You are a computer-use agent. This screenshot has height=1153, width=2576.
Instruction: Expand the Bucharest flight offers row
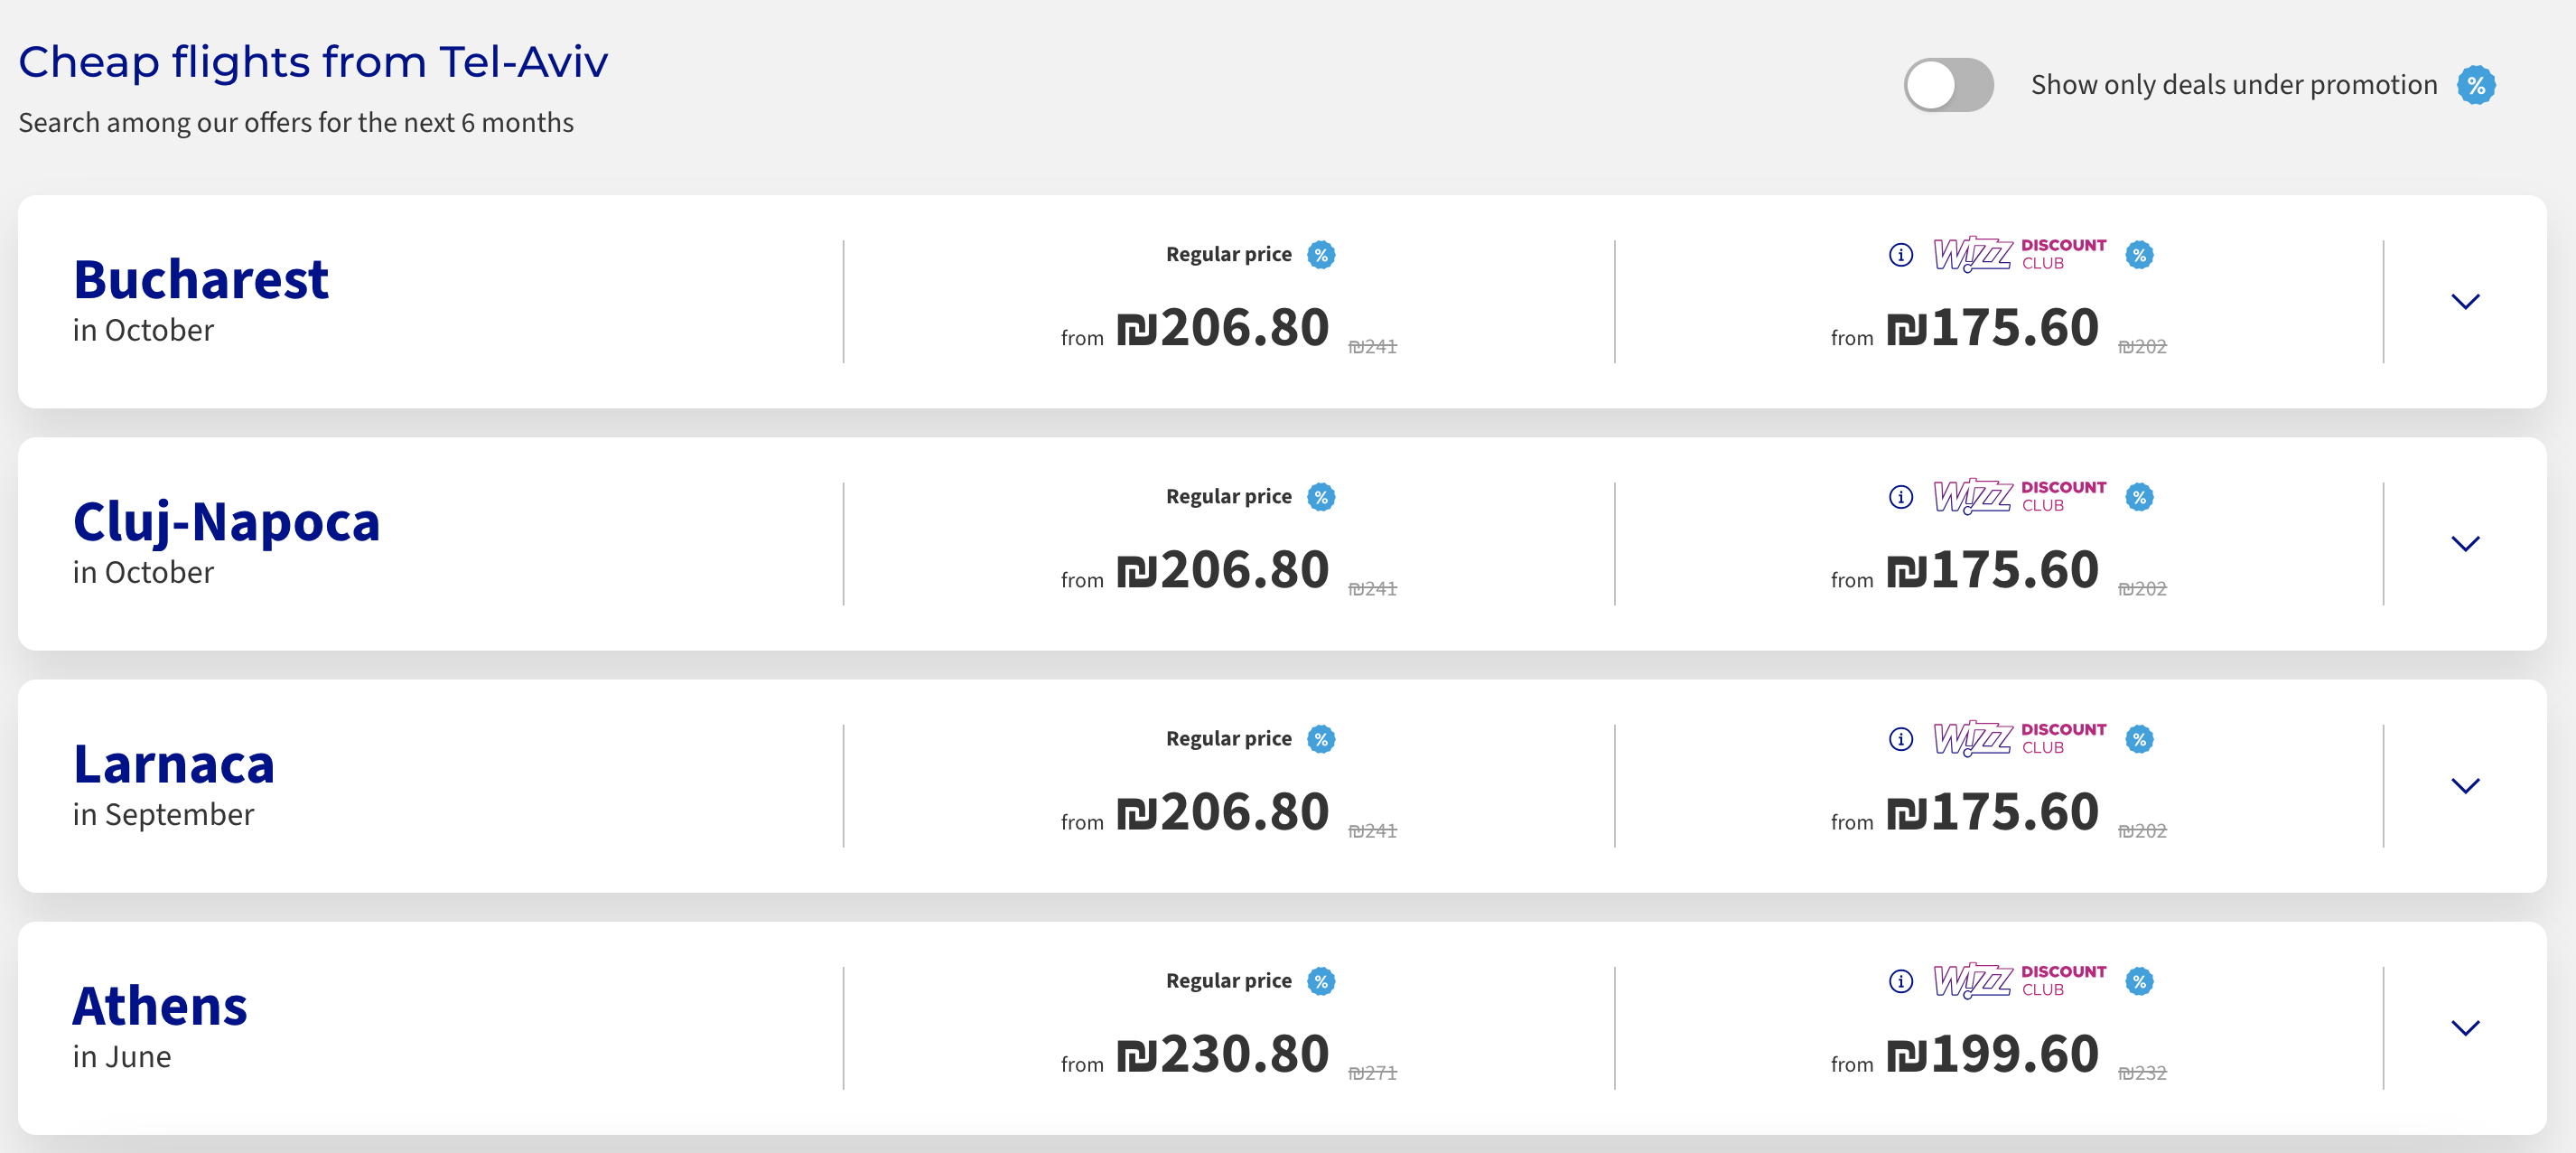point(2465,301)
